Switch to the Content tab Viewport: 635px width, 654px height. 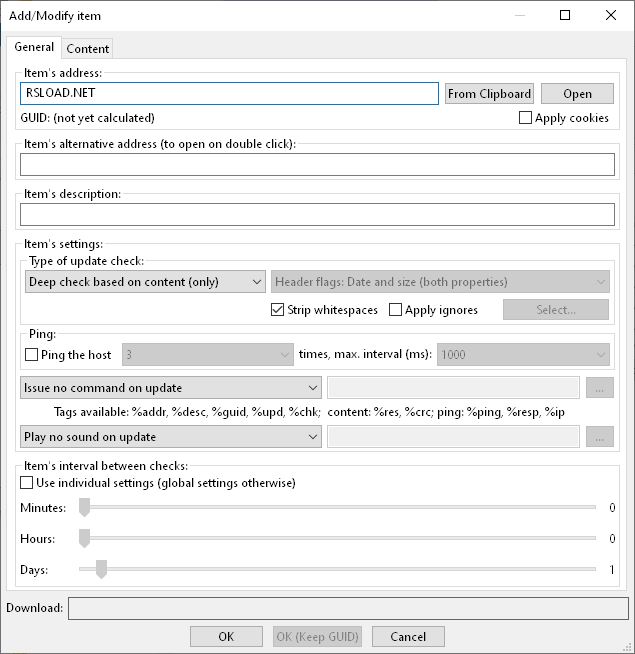(x=88, y=48)
